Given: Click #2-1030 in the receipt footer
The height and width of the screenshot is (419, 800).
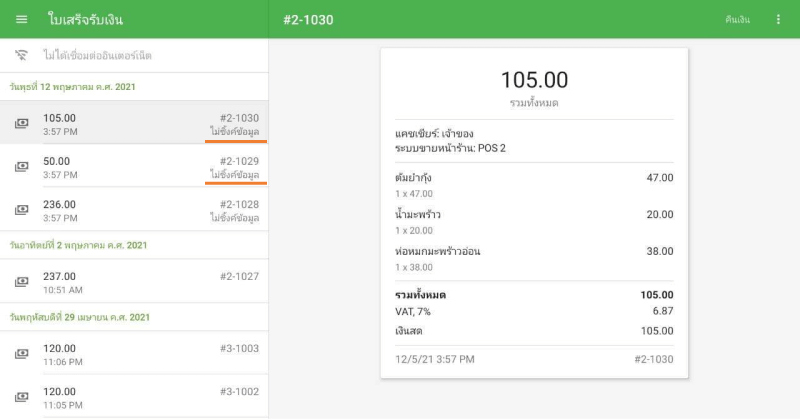Looking at the screenshot, I should (654, 359).
